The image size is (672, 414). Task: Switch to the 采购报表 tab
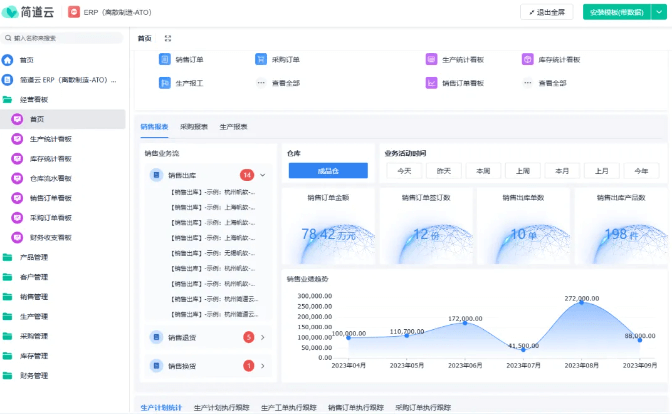tap(194, 127)
